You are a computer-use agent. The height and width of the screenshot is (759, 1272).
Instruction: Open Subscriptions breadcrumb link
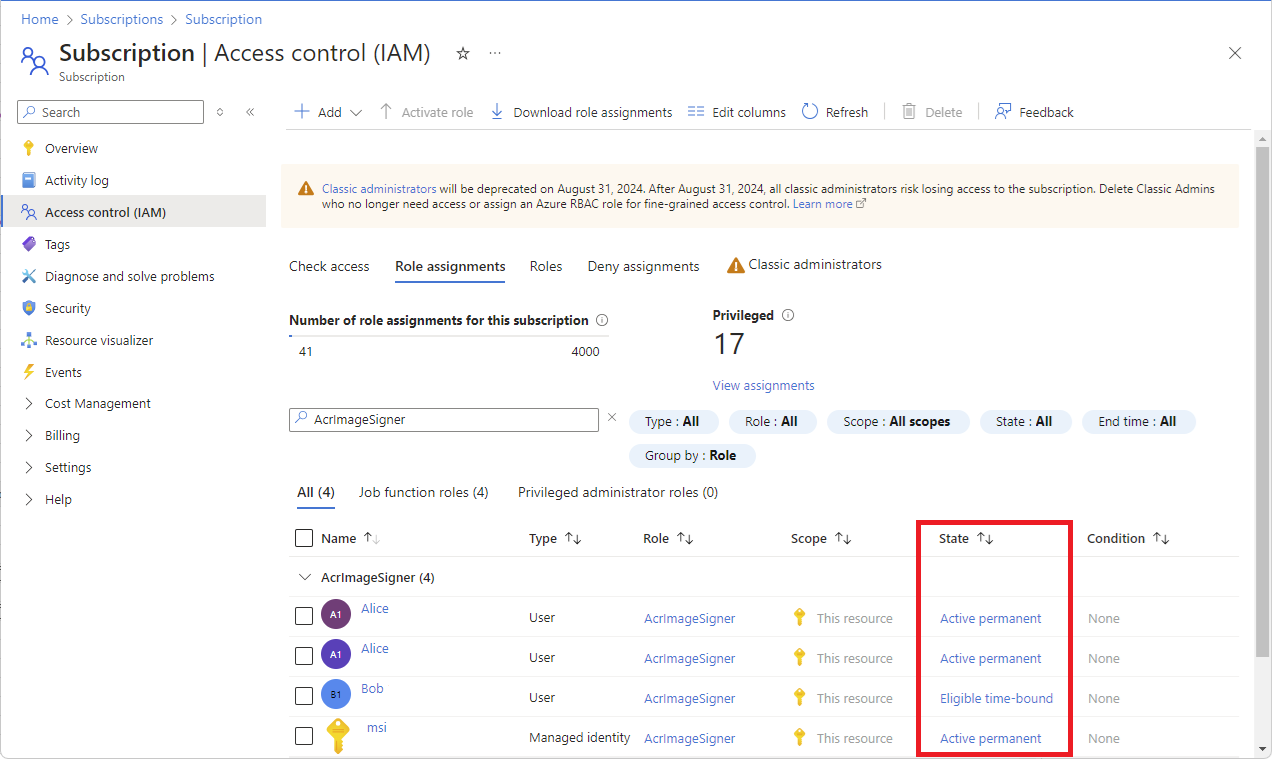121,19
